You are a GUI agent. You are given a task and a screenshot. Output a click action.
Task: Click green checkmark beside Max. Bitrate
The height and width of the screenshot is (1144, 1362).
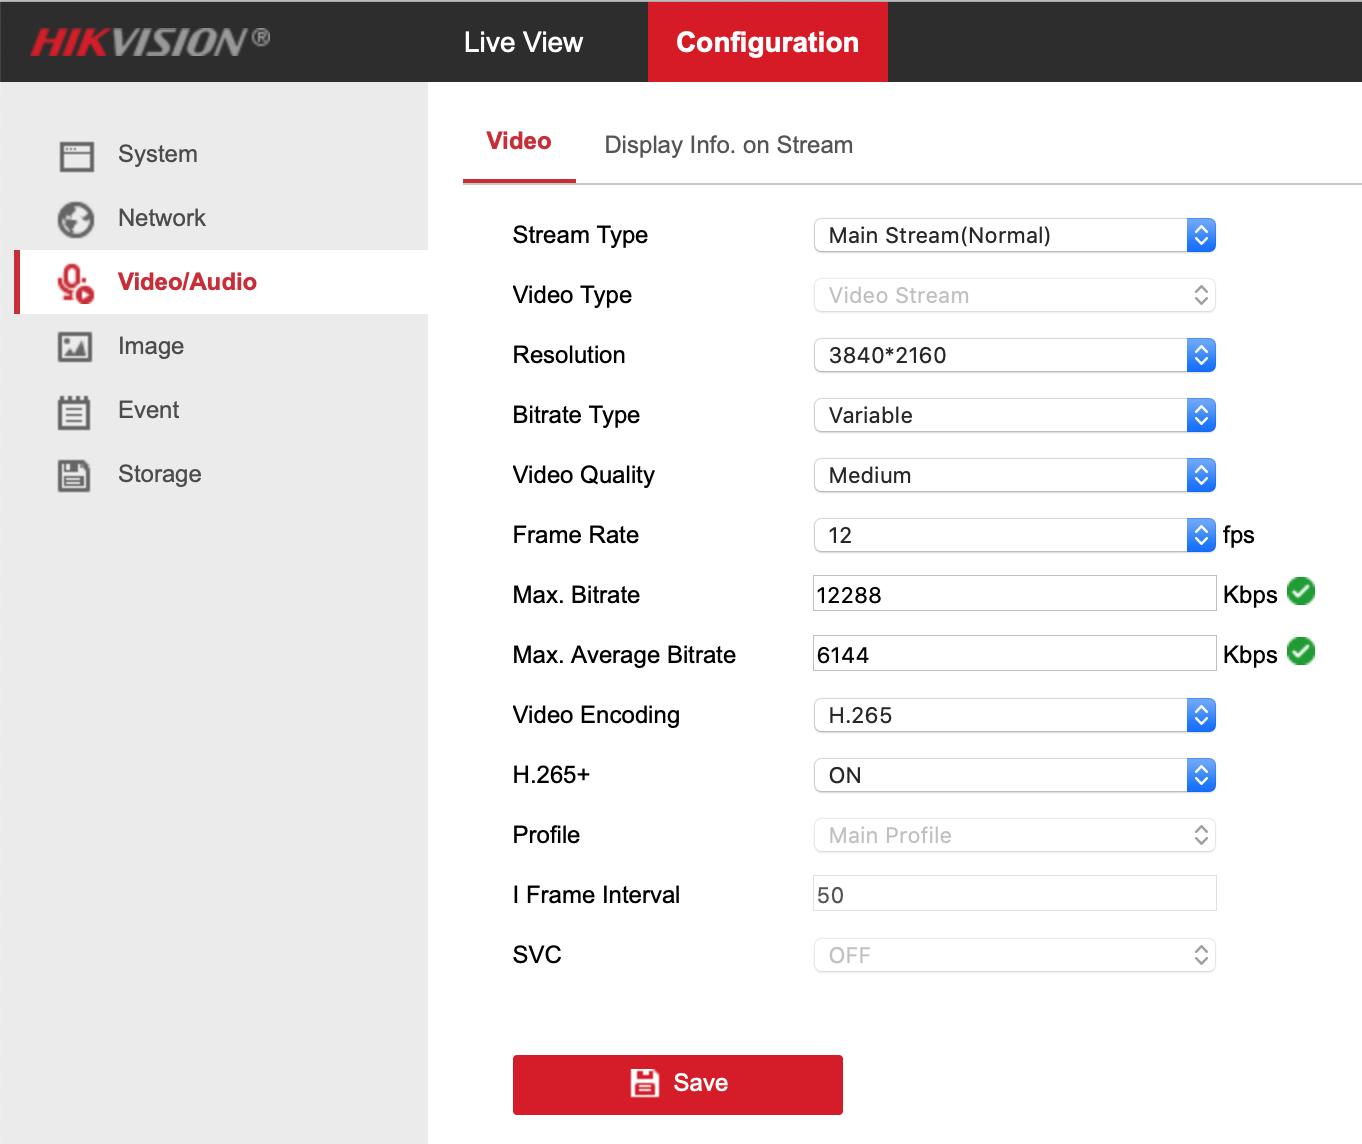tap(1300, 592)
